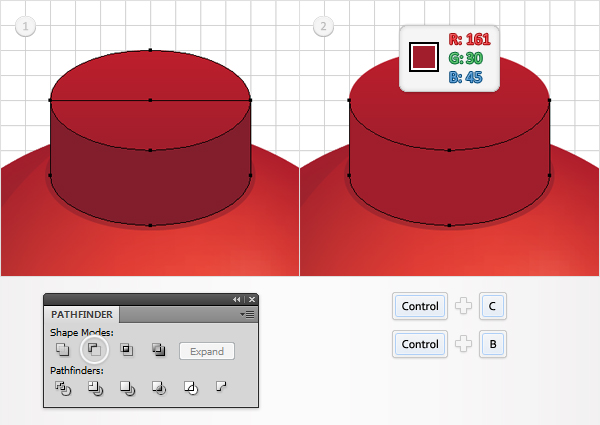Select center anchor point on horizontal line in panel 1

tap(150, 100)
